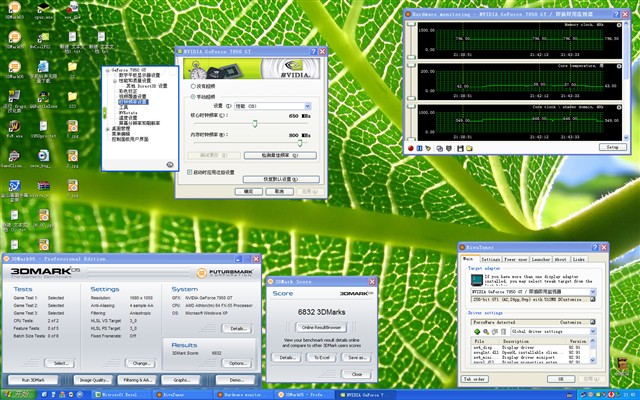Switch to the Power user tab in RivaTuner
This screenshot has height=400, width=640.
click(x=516, y=259)
